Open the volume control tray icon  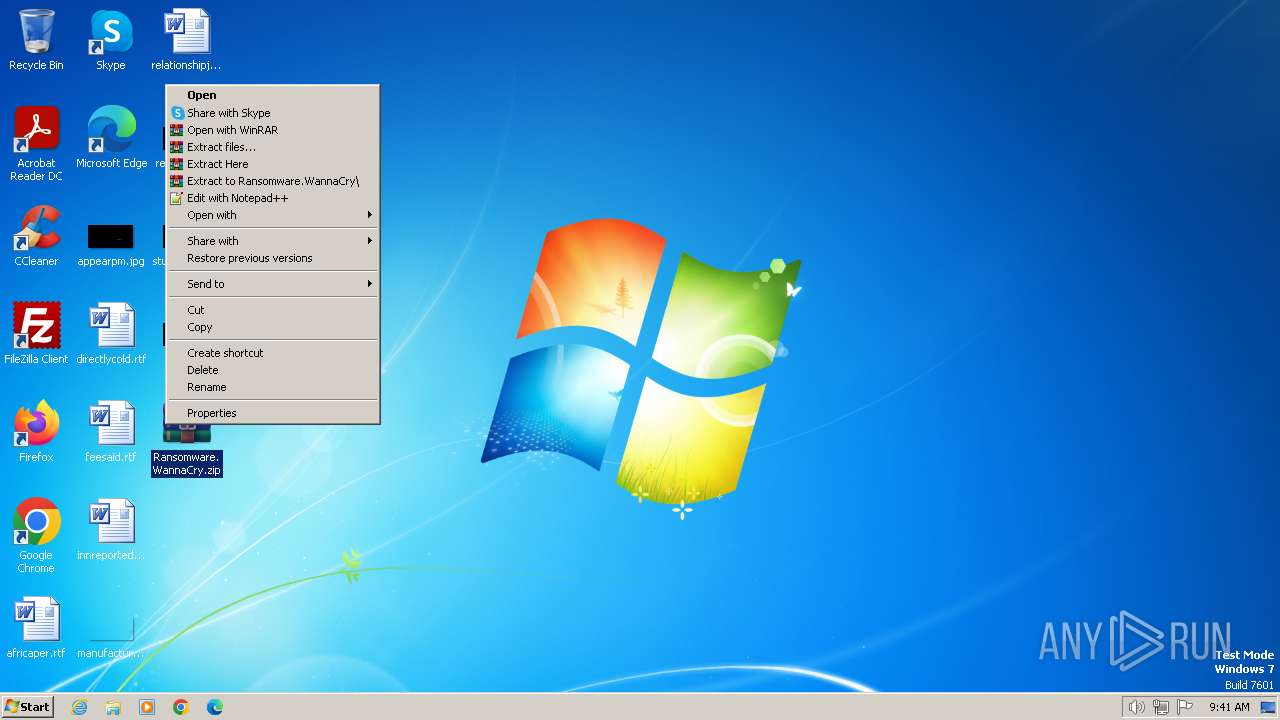[1137, 707]
